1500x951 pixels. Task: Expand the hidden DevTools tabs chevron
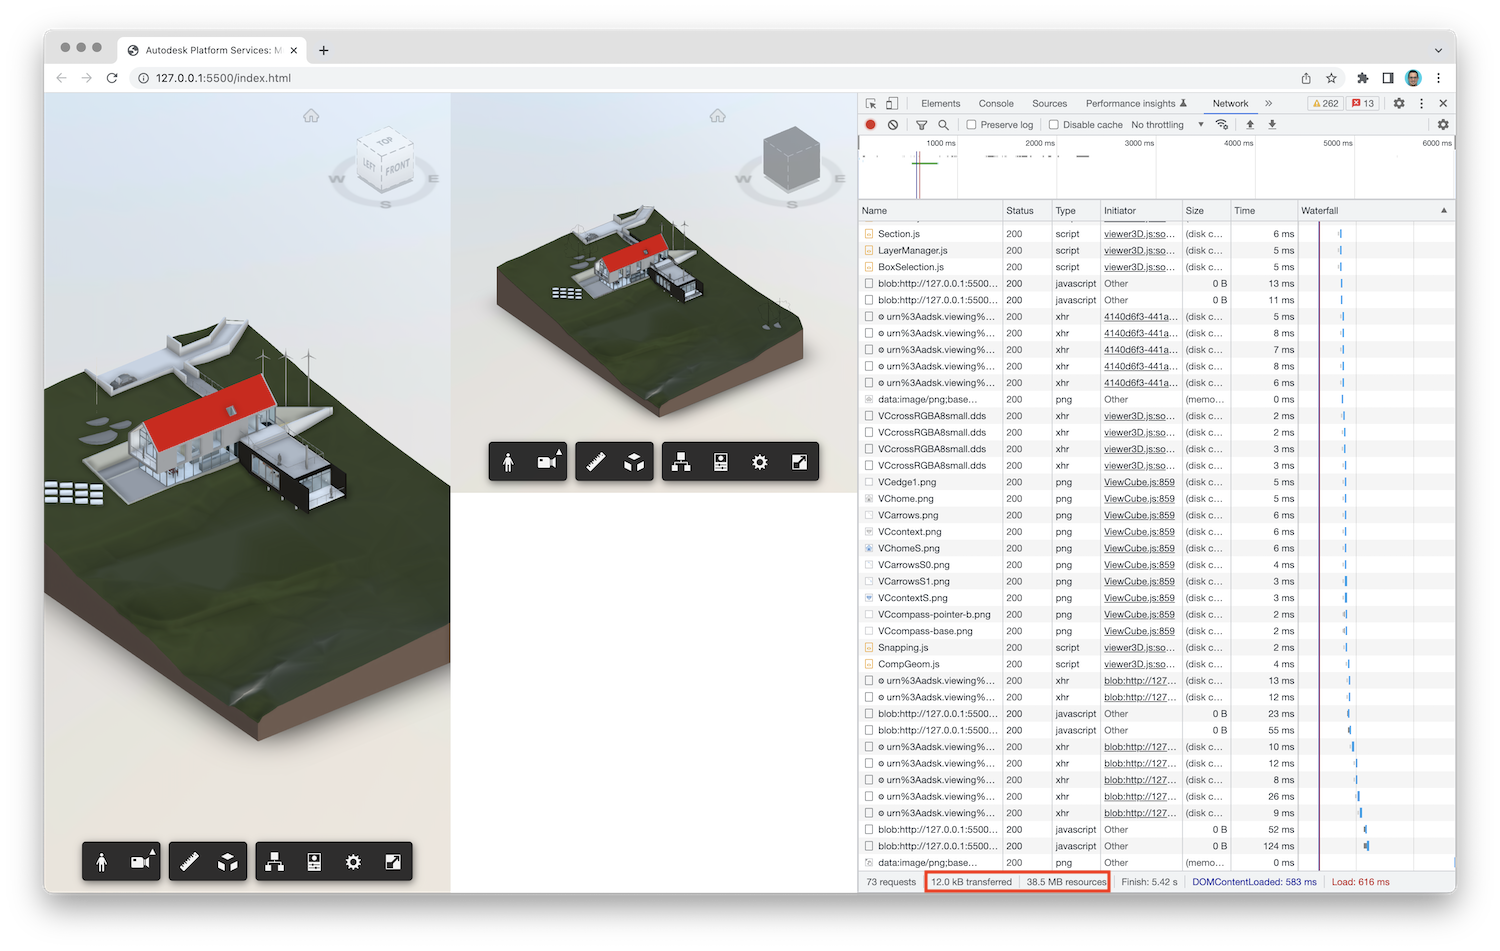point(1268,103)
